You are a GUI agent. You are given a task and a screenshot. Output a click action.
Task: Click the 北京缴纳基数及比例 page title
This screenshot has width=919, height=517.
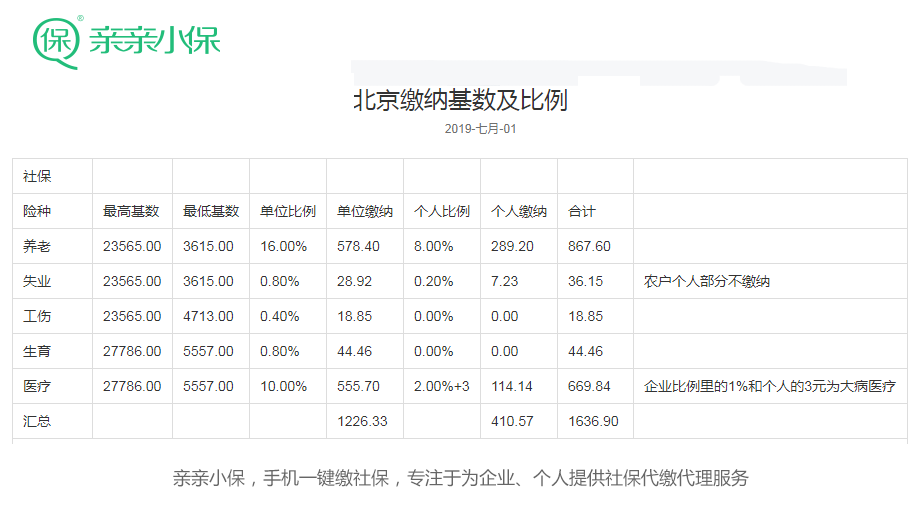pos(460,100)
